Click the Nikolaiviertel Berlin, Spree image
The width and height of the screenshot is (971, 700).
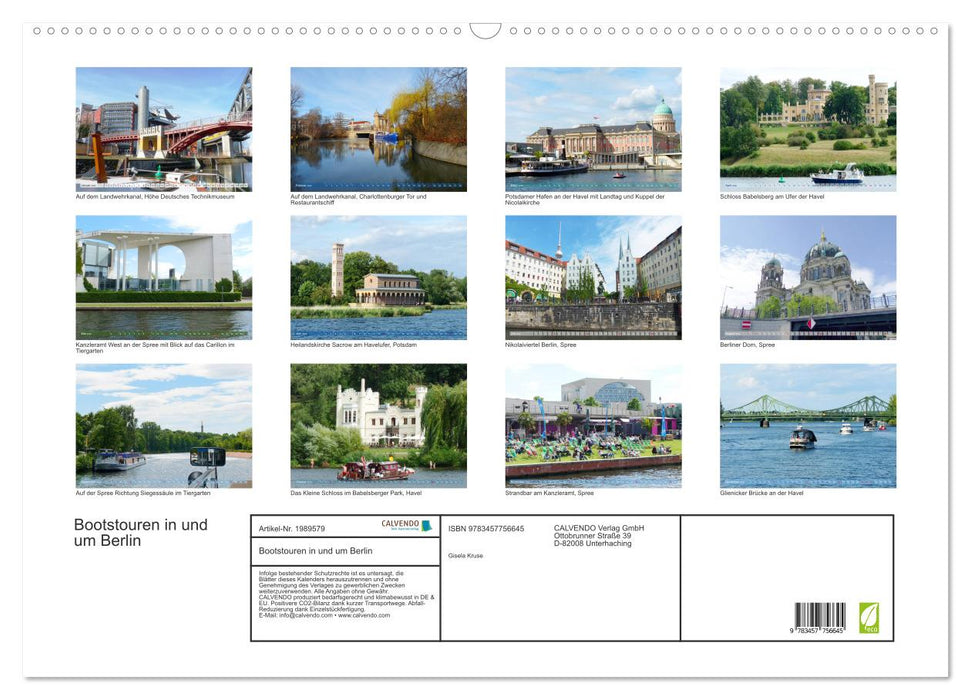coord(595,277)
